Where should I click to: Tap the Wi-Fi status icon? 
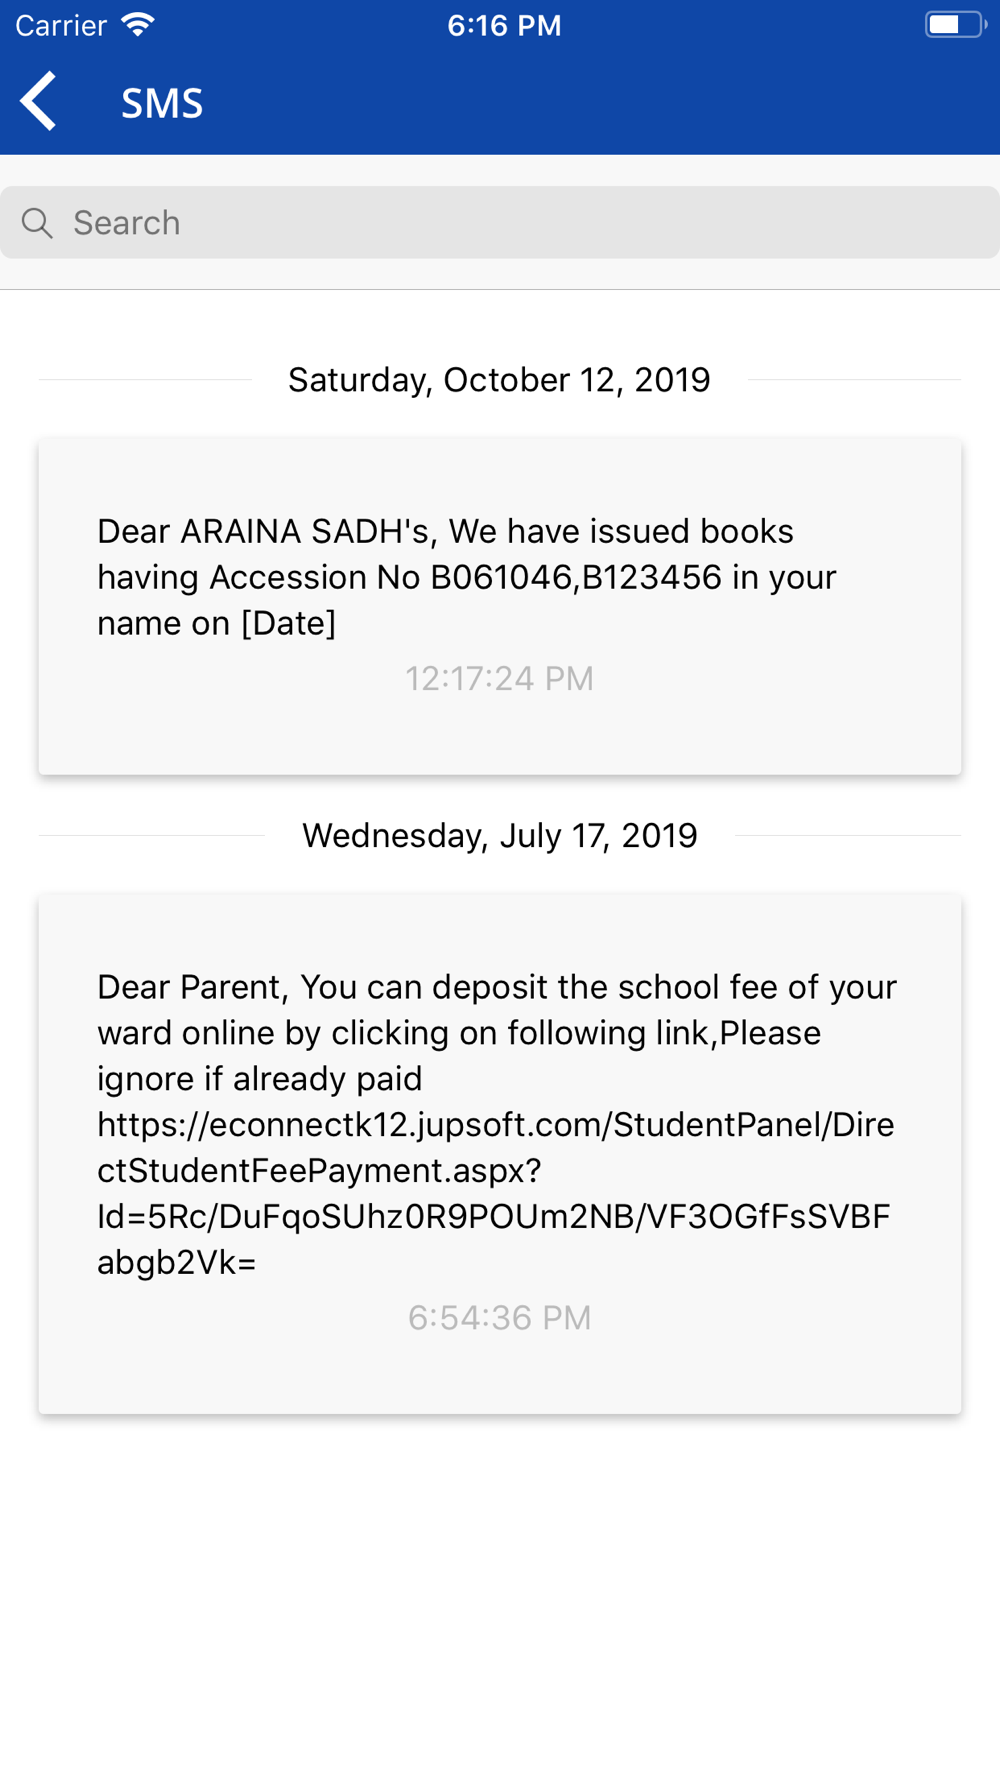138,25
